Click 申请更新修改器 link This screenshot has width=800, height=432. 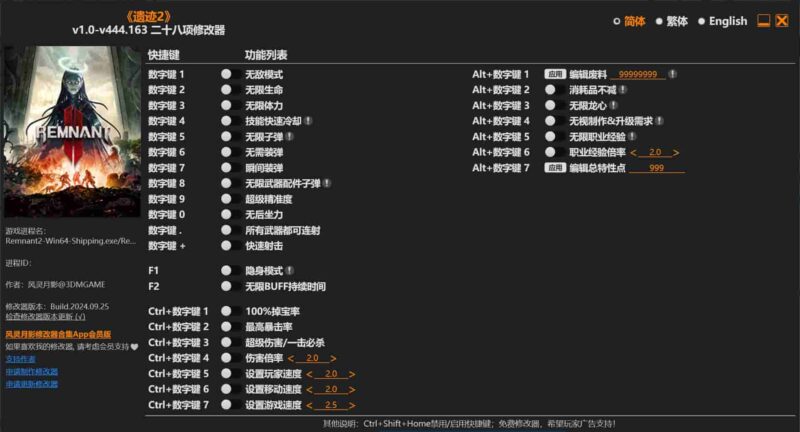pyautogui.click(x=32, y=384)
